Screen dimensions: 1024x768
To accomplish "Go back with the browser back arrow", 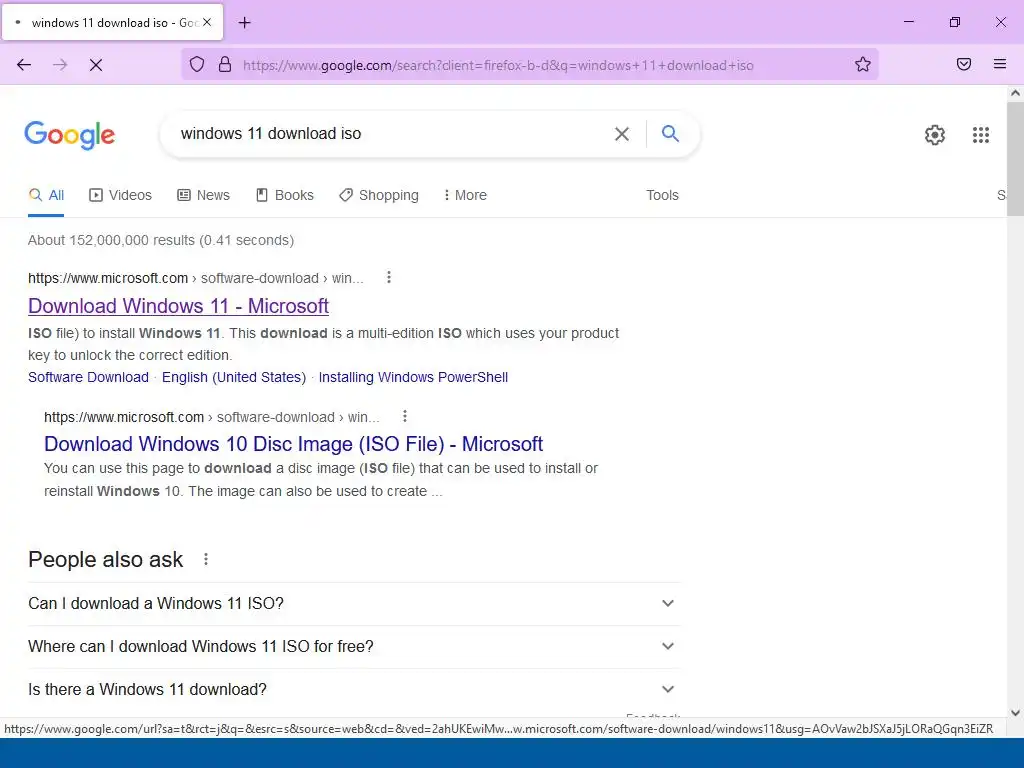I will coord(24,65).
